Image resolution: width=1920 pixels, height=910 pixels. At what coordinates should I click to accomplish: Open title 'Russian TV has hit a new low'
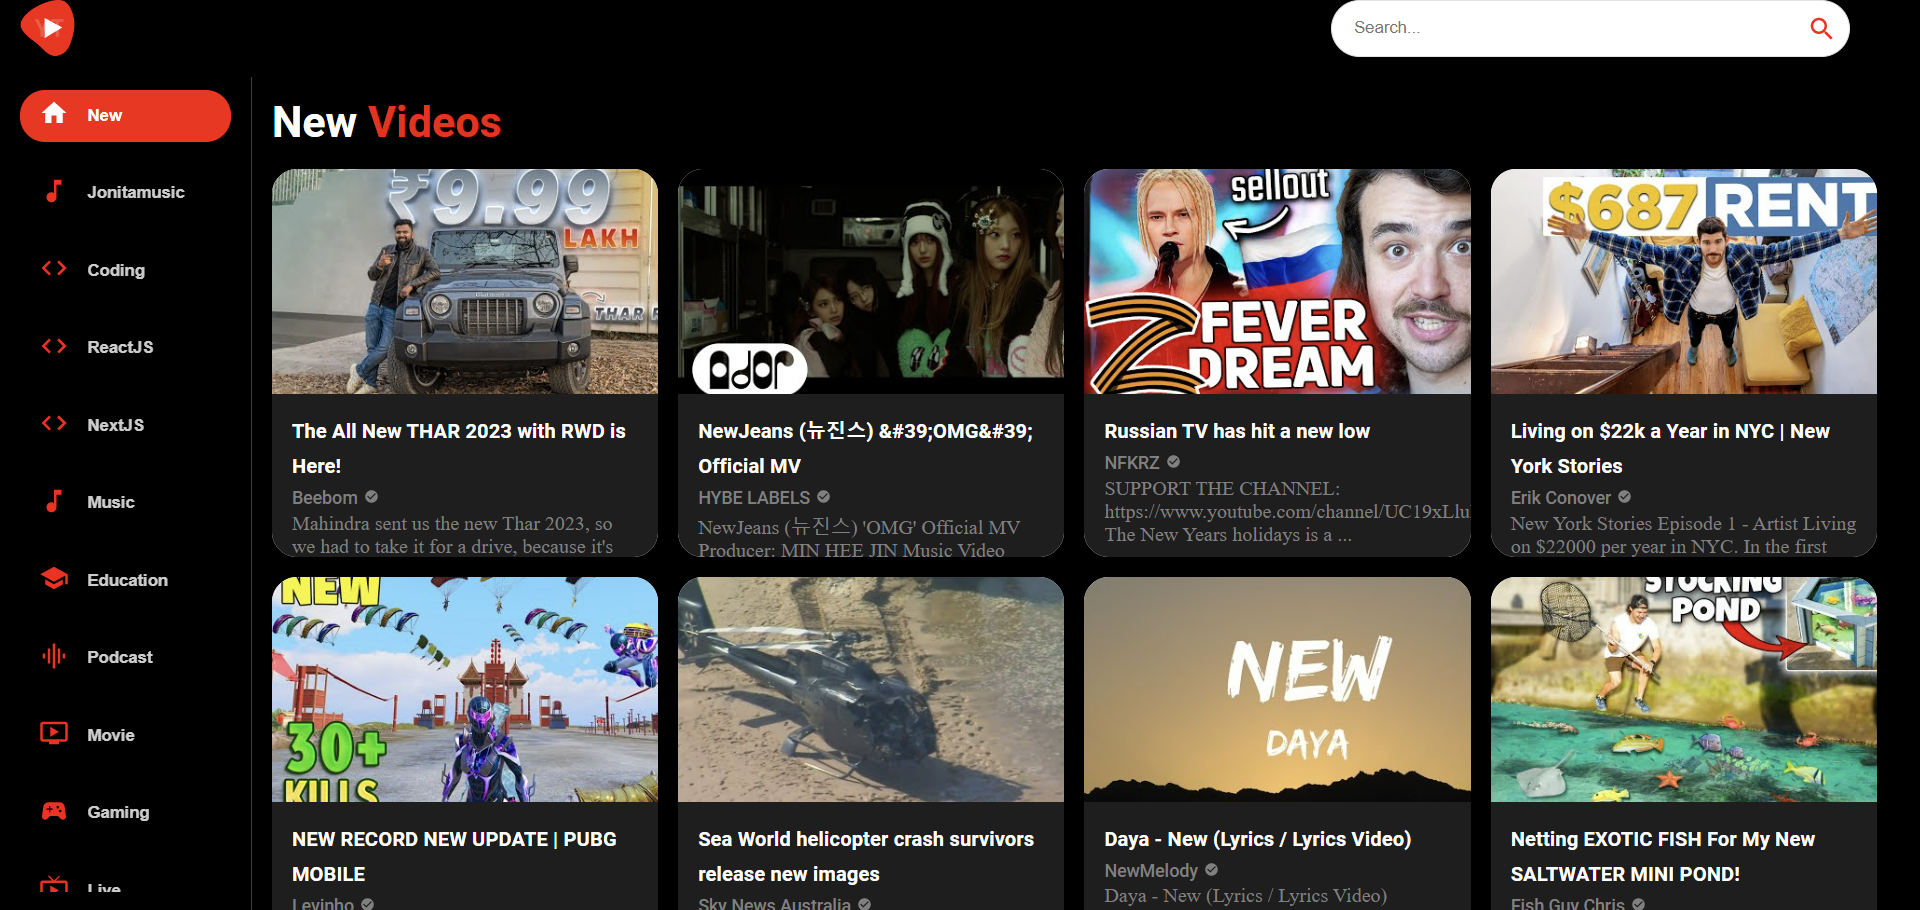point(1237,431)
